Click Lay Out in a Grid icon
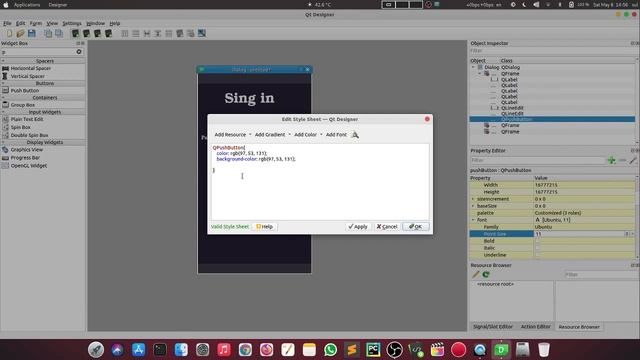 (169, 33)
